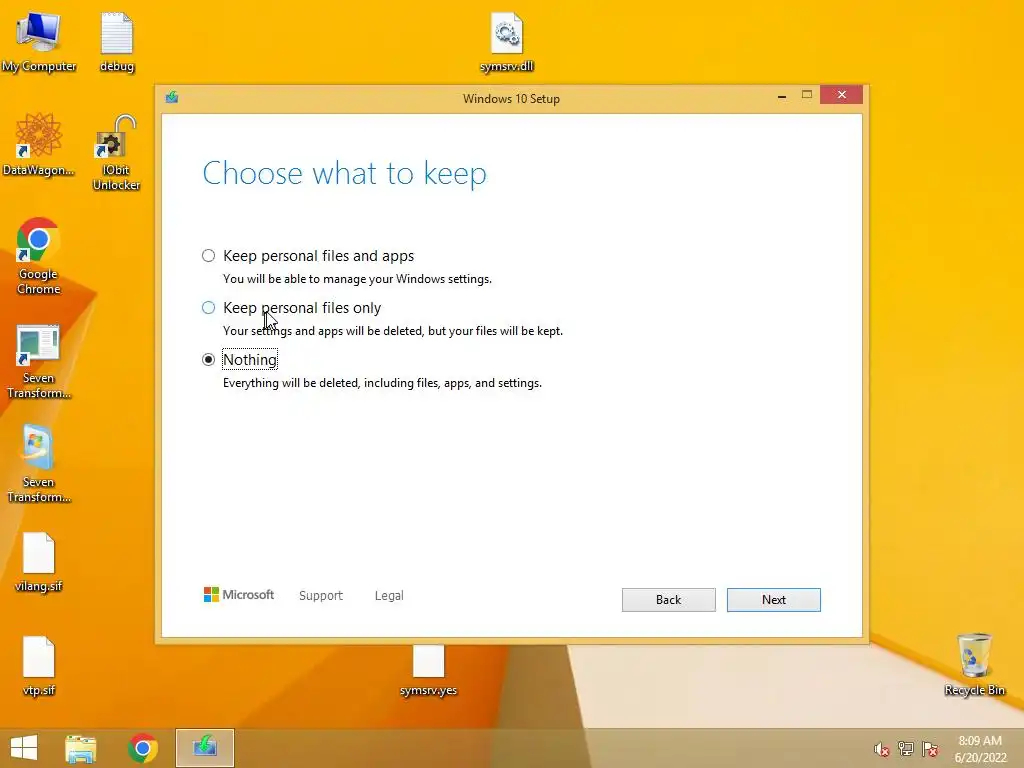Open File Explorer from taskbar
This screenshot has height=768, width=1024.
pyautogui.click(x=81, y=748)
